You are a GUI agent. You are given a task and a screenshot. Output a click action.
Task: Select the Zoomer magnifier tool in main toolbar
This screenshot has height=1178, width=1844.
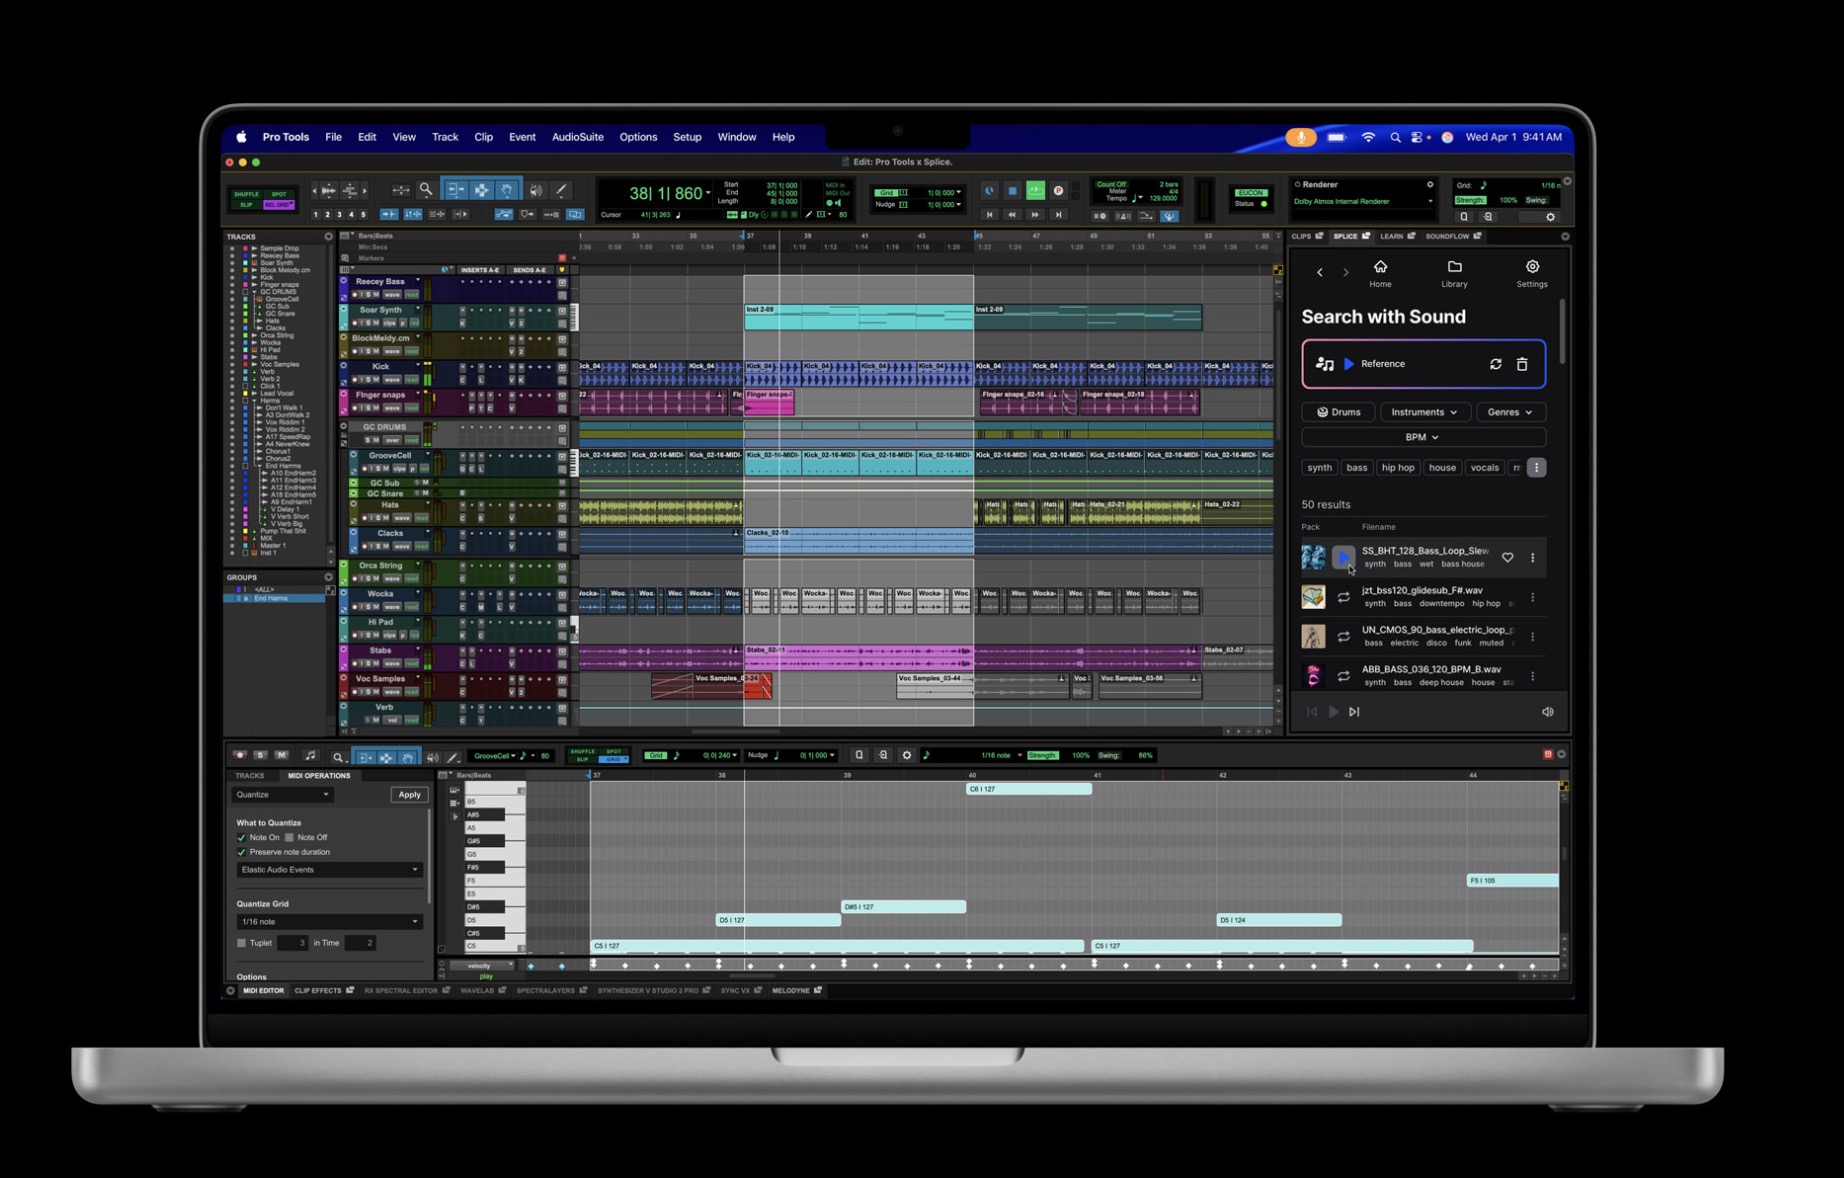[426, 190]
